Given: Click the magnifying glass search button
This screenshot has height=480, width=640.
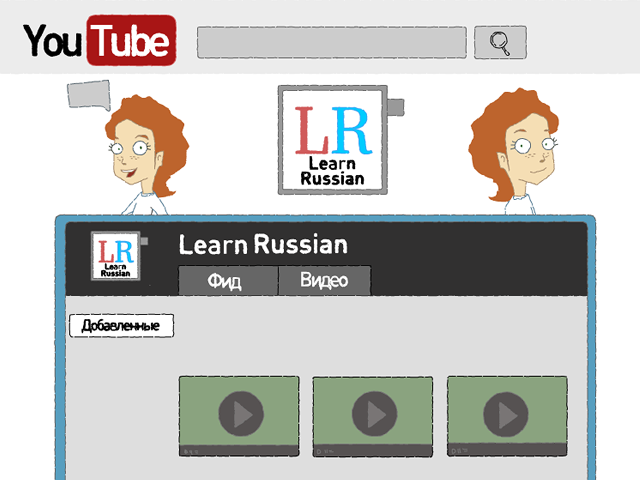Looking at the screenshot, I should 500,42.
